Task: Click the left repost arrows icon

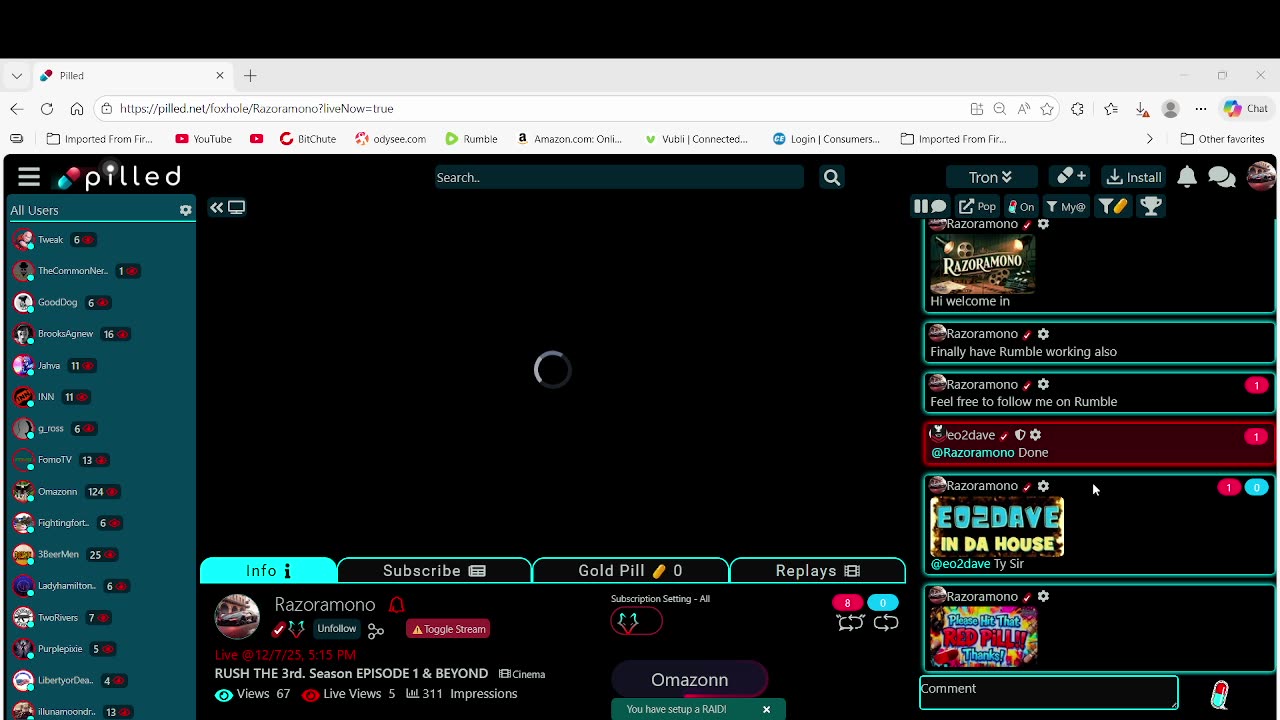Action: [850, 622]
